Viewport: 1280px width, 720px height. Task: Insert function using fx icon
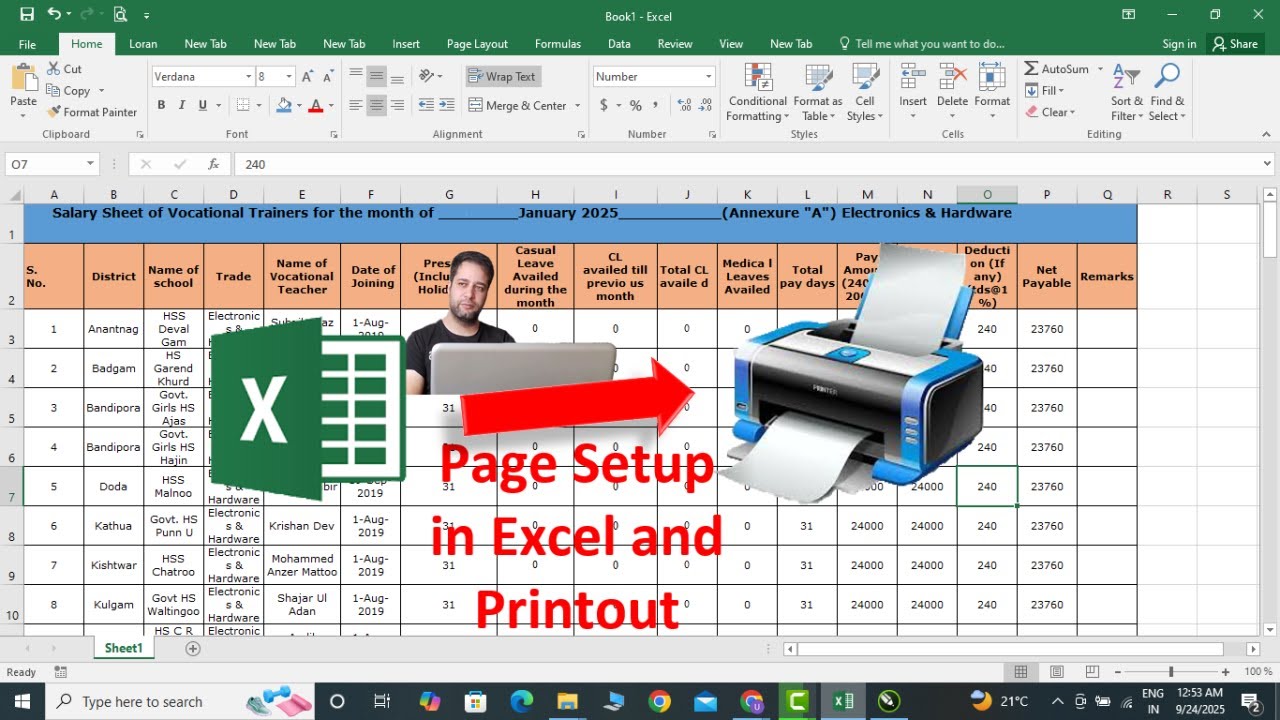click(213, 164)
